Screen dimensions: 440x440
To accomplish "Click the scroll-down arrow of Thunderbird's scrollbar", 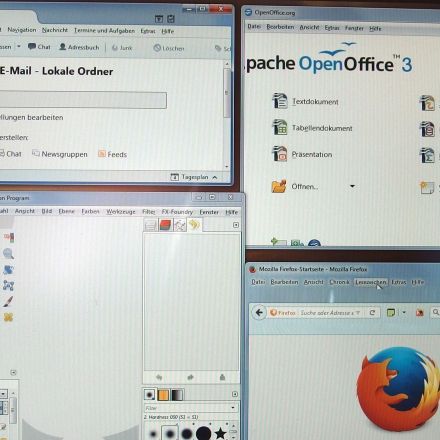I will click(x=227, y=166).
